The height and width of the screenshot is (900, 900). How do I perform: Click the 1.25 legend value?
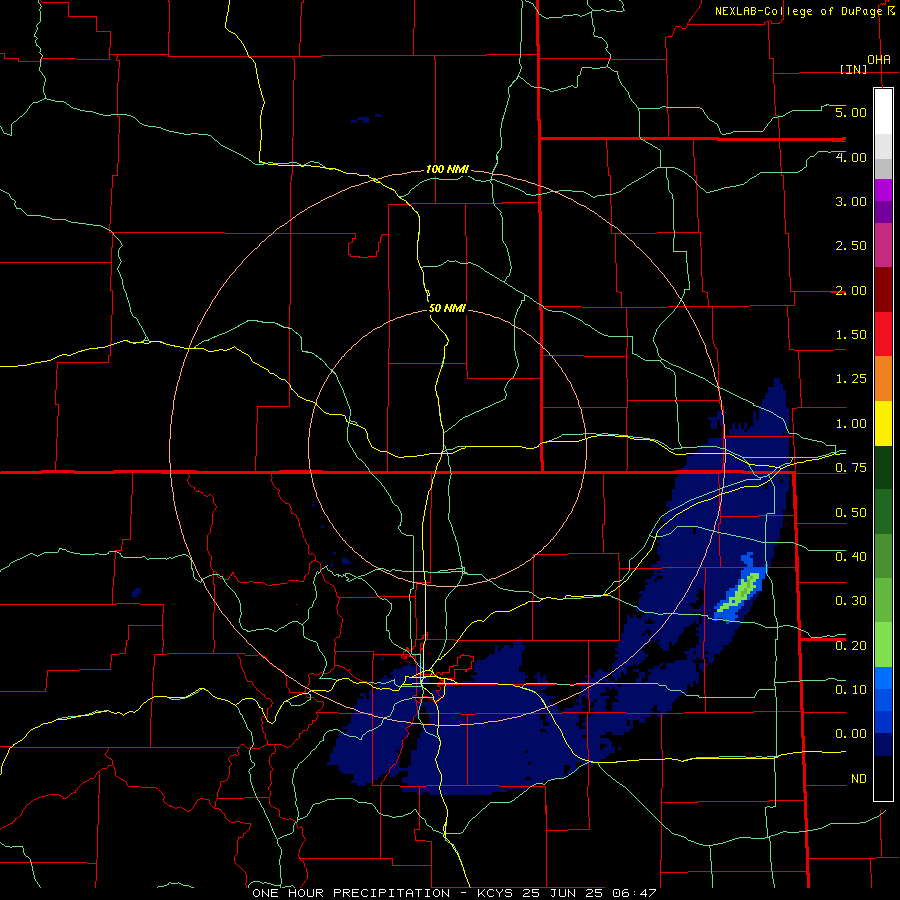851,379
